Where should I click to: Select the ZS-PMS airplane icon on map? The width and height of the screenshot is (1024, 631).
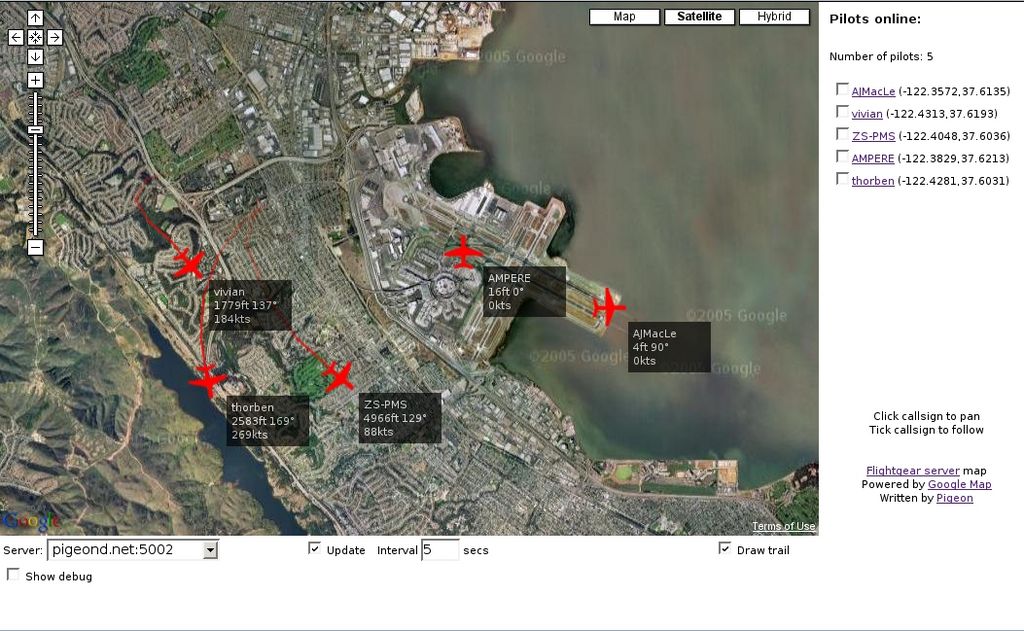pyautogui.click(x=339, y=376)
